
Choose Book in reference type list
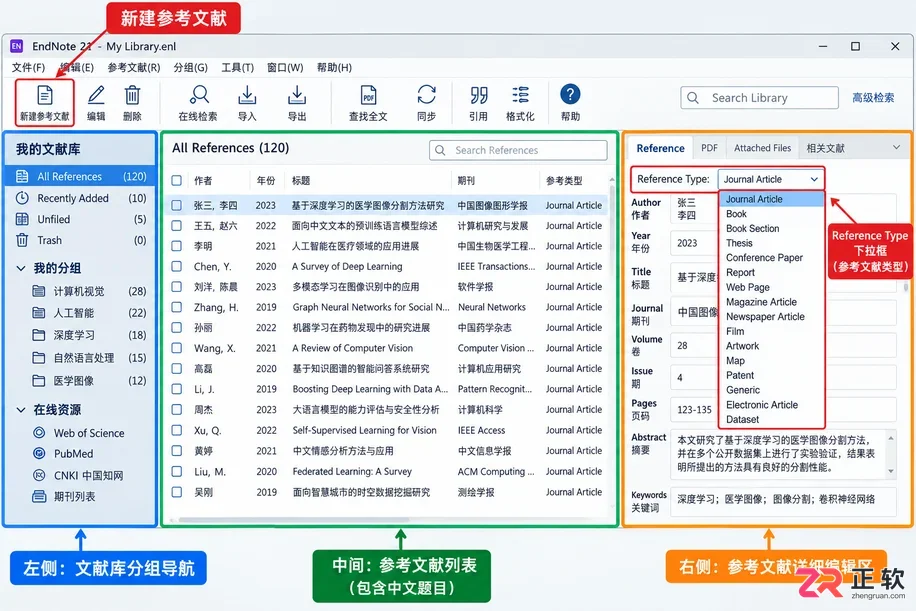[771, 214]
